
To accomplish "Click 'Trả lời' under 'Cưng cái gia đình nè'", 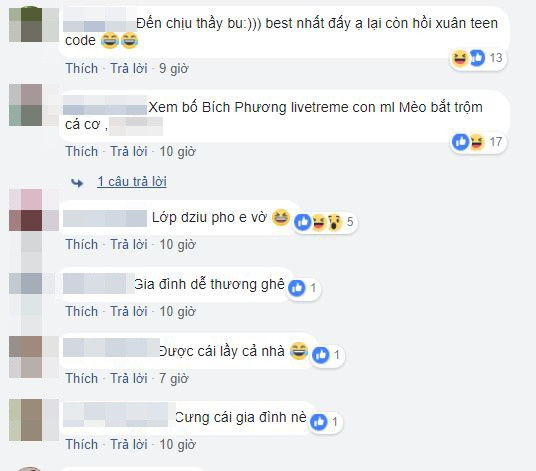I will 129,444.
